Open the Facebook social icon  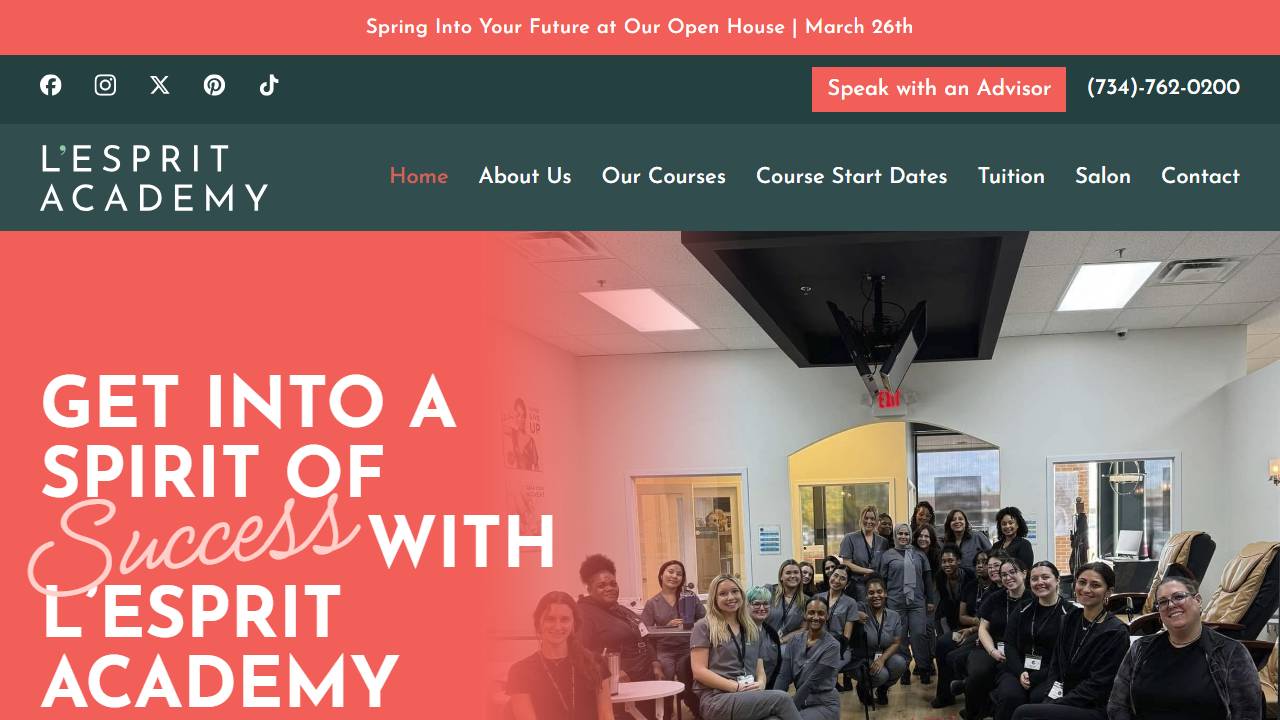[x=51, y=85]
